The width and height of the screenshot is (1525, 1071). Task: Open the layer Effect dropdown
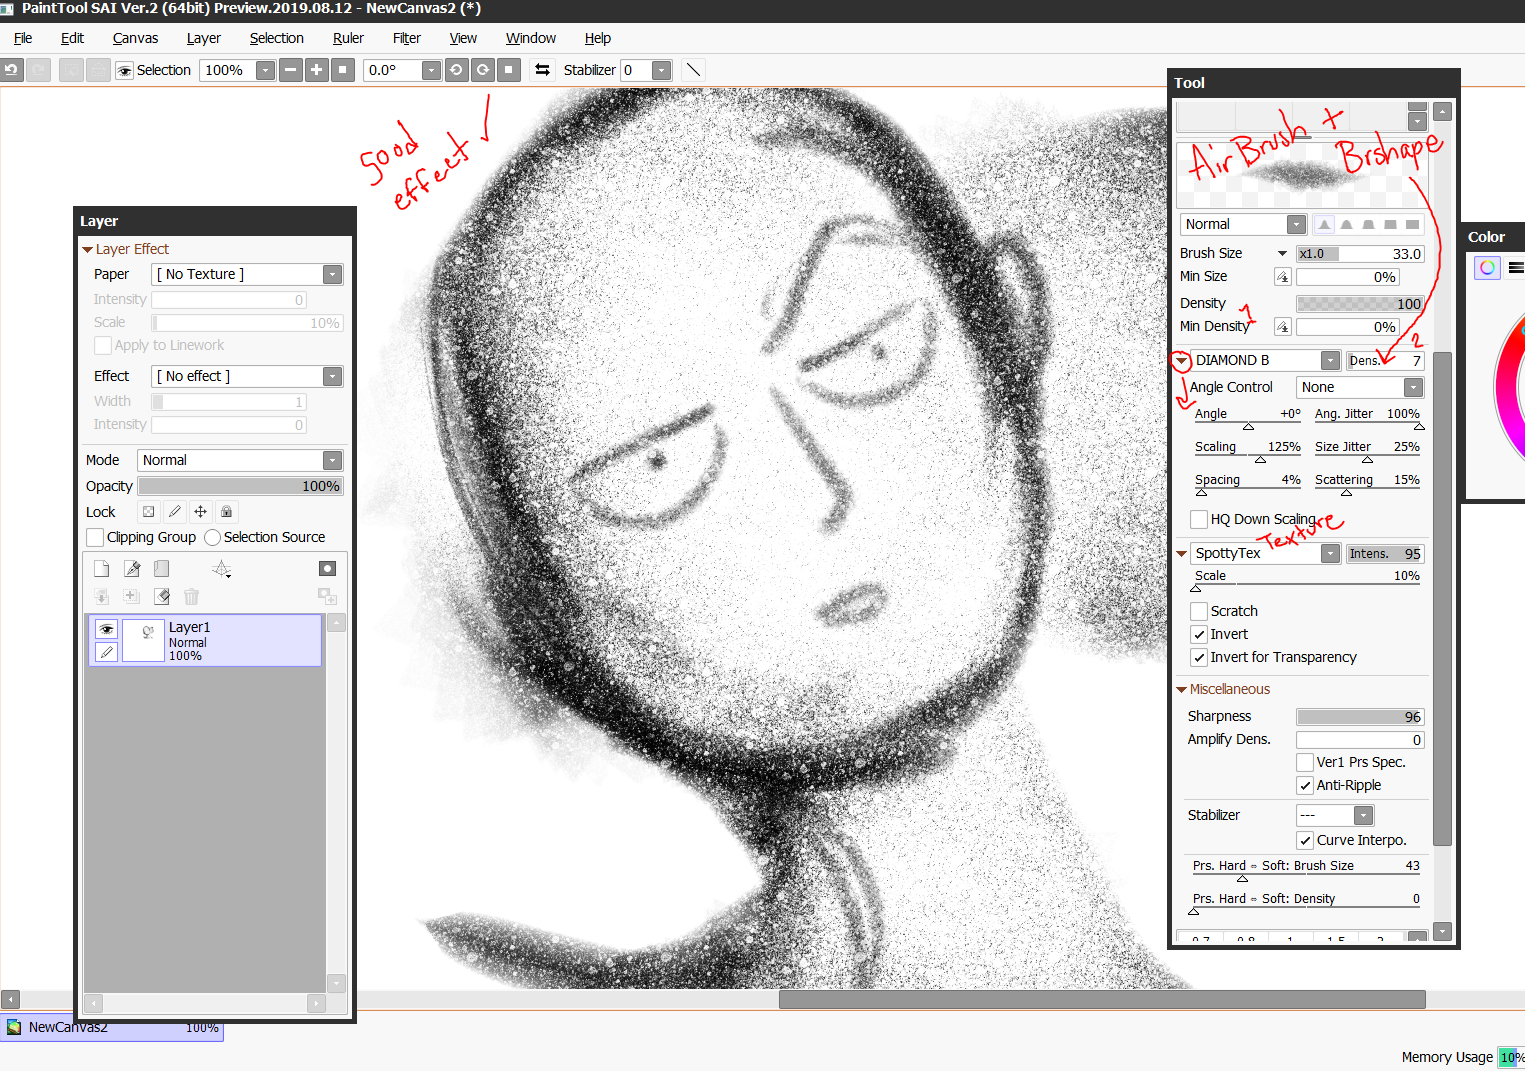coord(247,376)
